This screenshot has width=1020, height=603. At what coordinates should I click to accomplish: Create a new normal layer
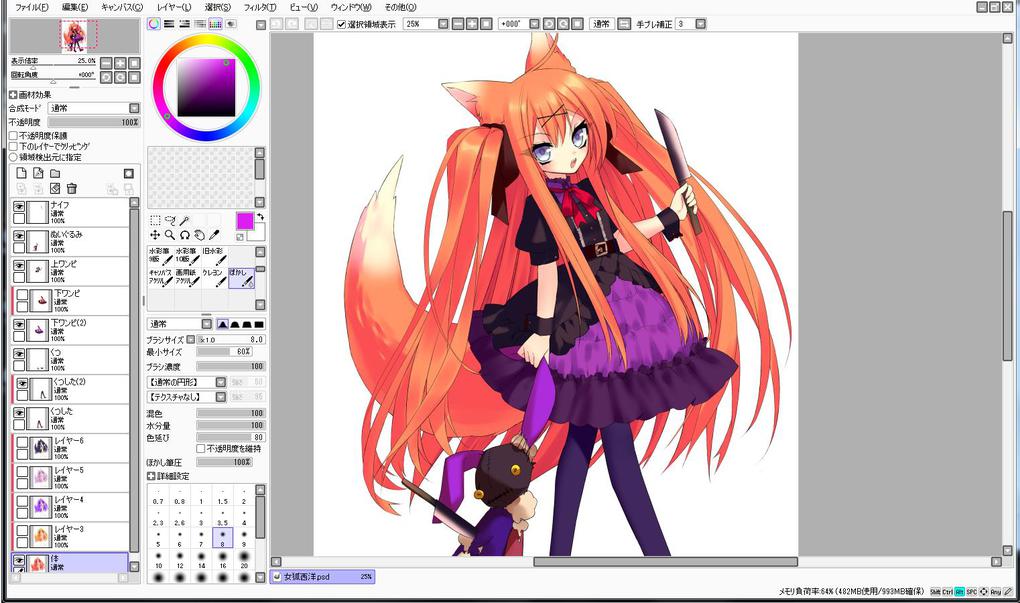pyautogui.click(x=21, y=173)
